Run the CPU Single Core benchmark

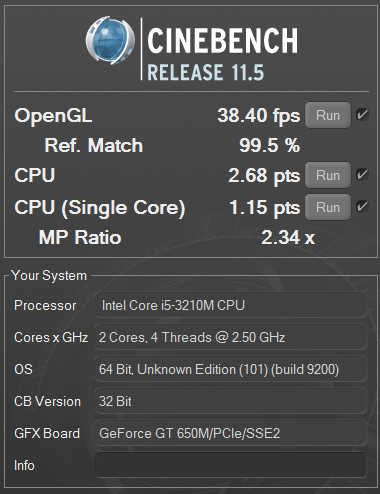click(x=328, y=207)
